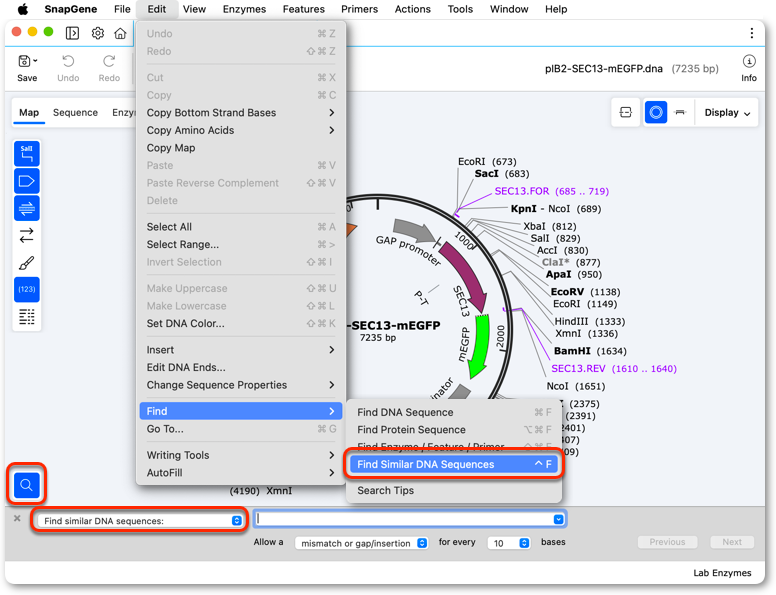Click the magnifier search icon
The image size is (776, 595).
tap(27, 485)
